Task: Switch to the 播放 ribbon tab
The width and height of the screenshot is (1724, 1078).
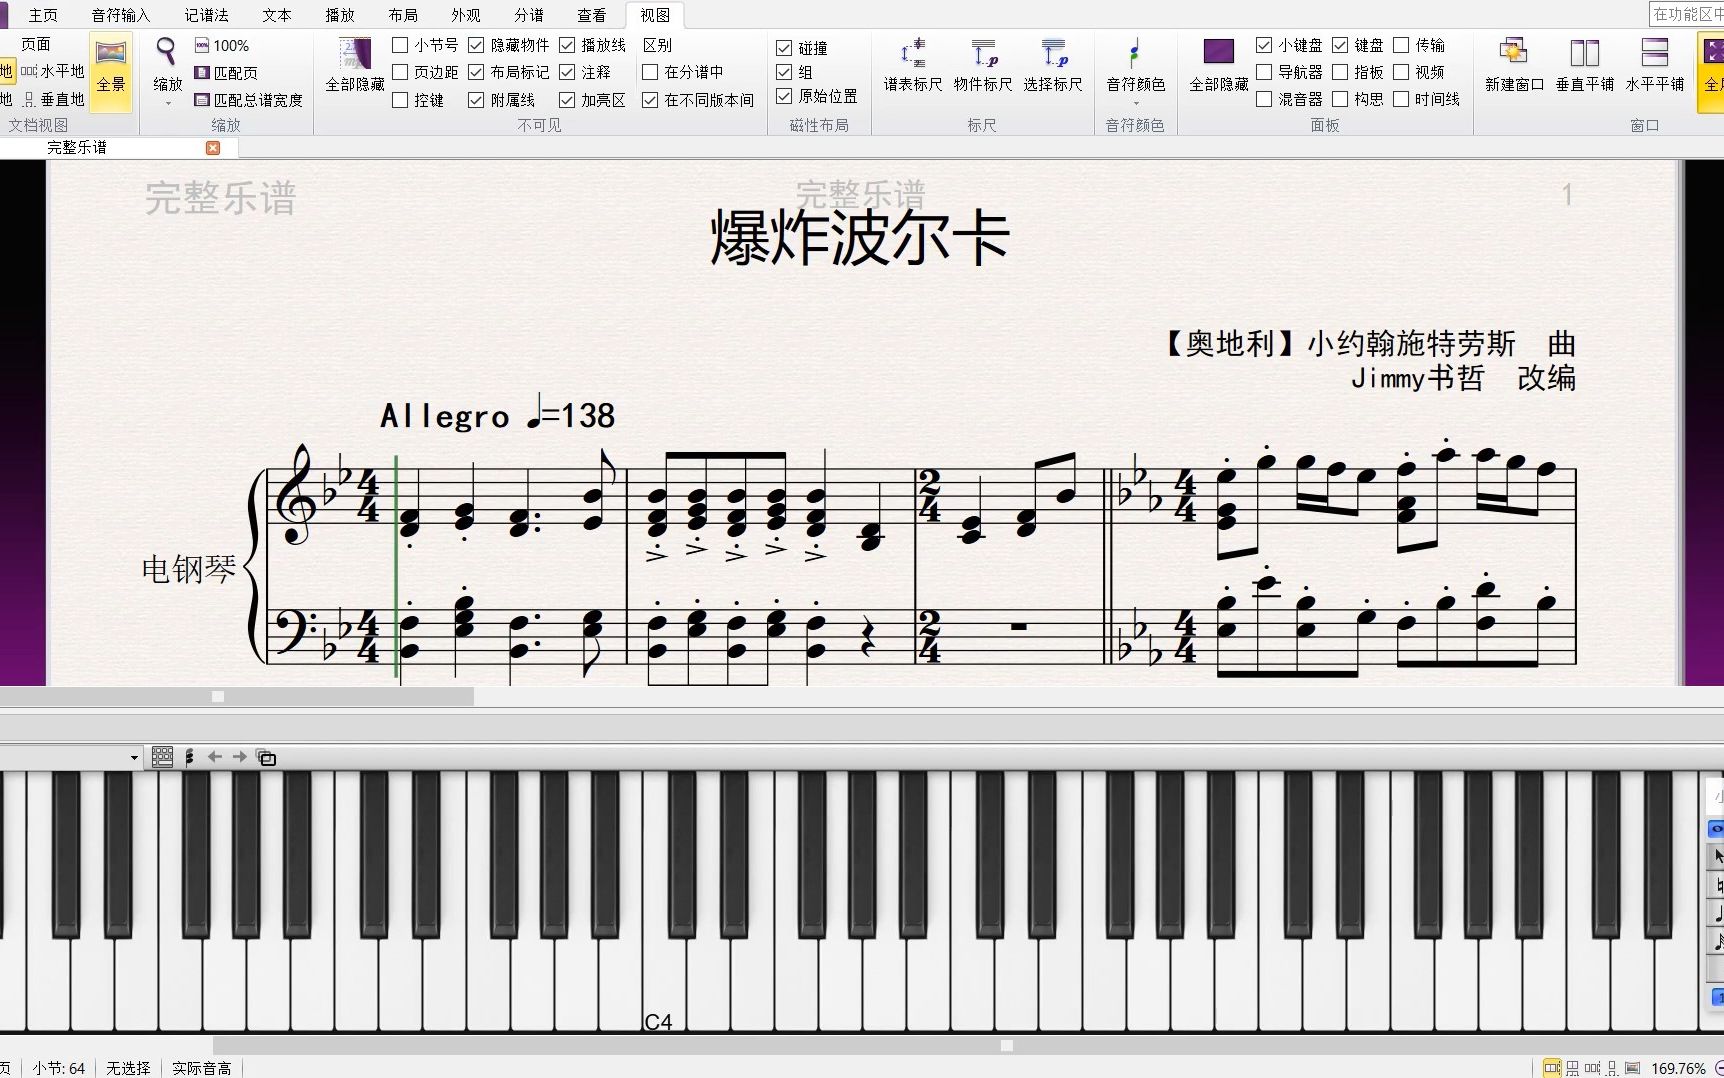Action: (x=340, y=15)
